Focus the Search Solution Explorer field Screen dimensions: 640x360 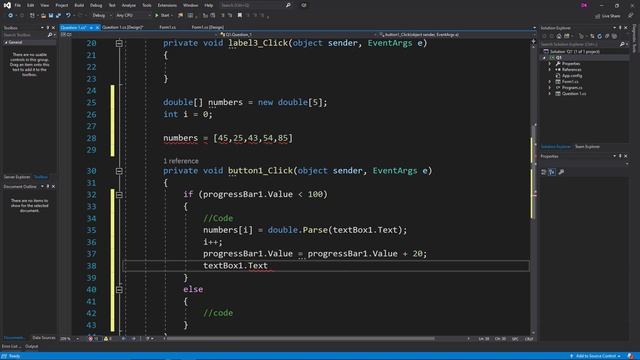pyautogui.click(x=584, y=44)
